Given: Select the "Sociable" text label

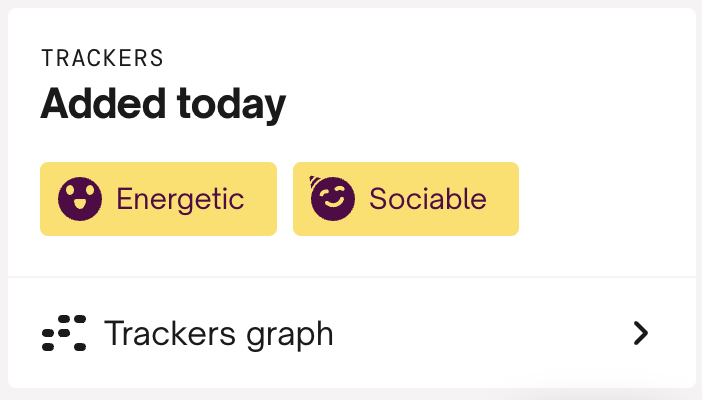Looking at the screenshot, I should pyautogui.click(x=427, y=199).
